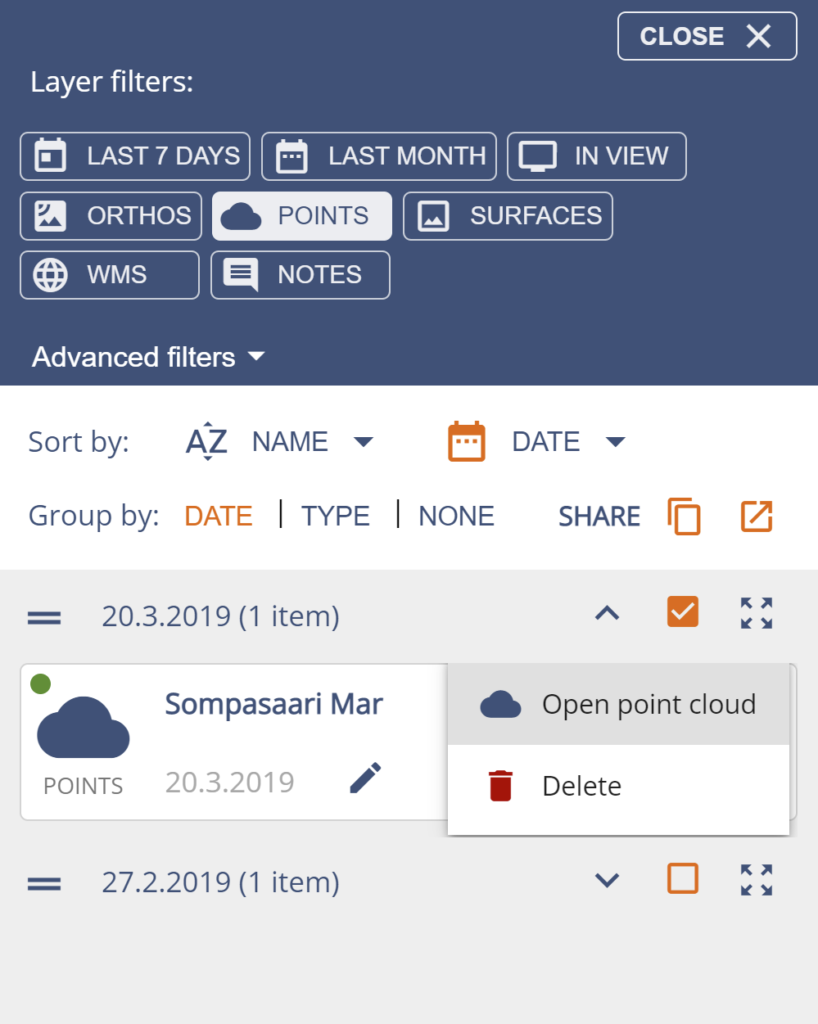
Task: Expand the Advanced filters dropdown
Action: 148,357
